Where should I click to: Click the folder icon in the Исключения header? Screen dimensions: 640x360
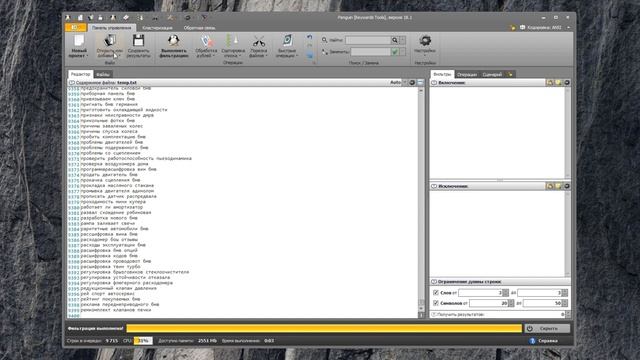pos(550,186)
